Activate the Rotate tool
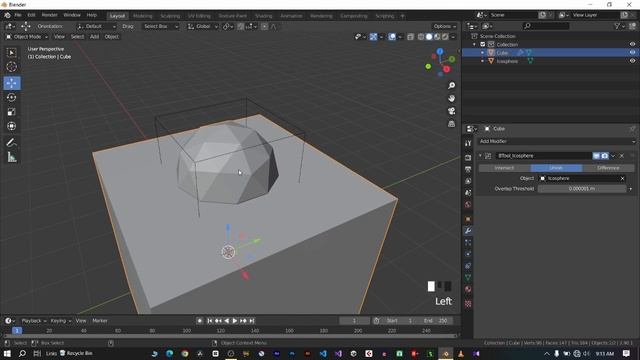The width and height of the screenshot is (640, 360). pyautogui.click(x=11, y=97)
